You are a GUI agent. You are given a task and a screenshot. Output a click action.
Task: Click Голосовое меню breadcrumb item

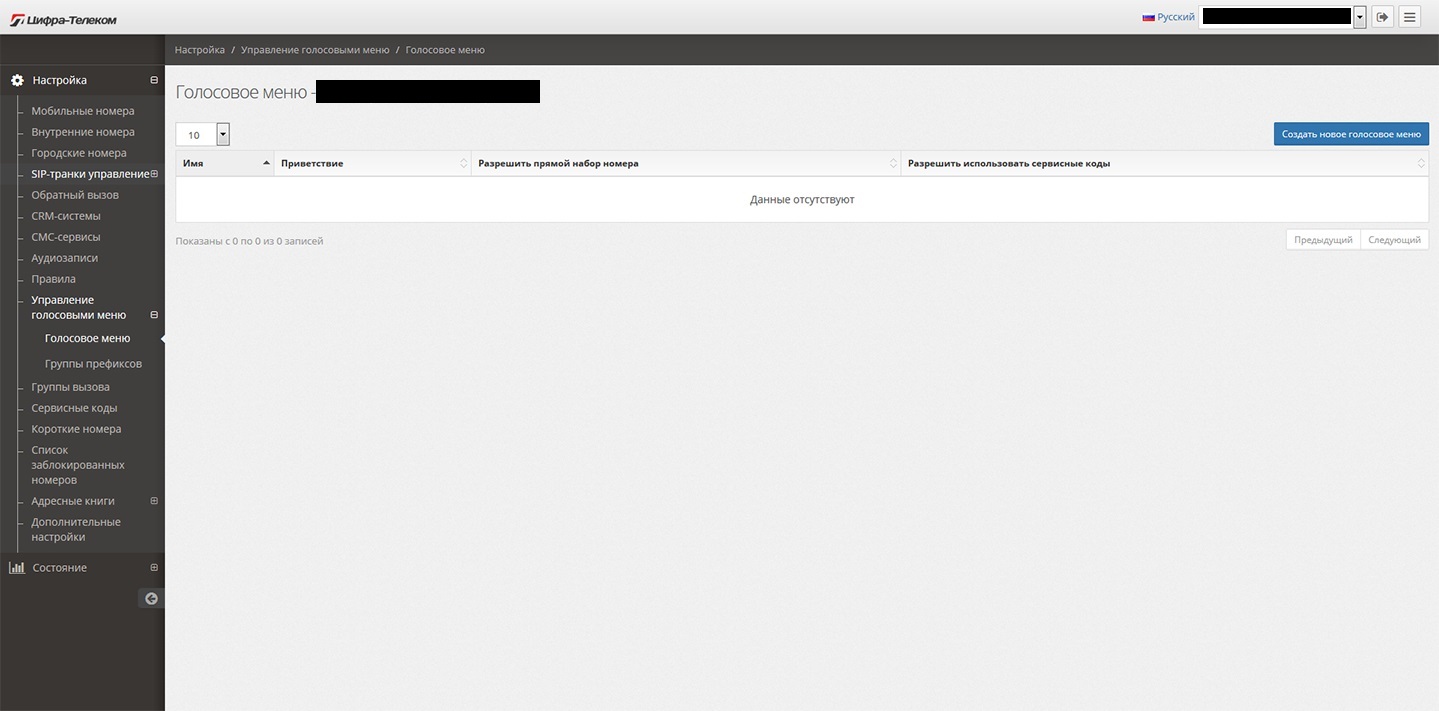coord(445,50)
